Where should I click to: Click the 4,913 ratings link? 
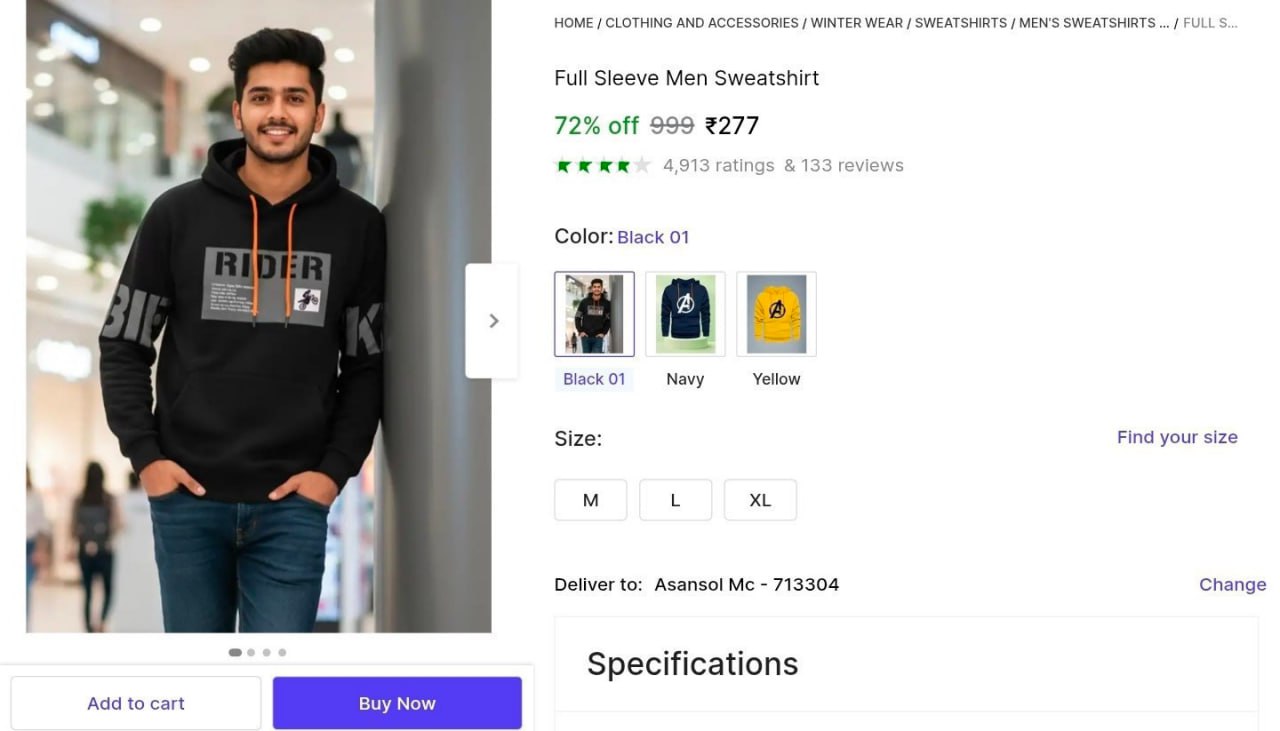(718, 164)
